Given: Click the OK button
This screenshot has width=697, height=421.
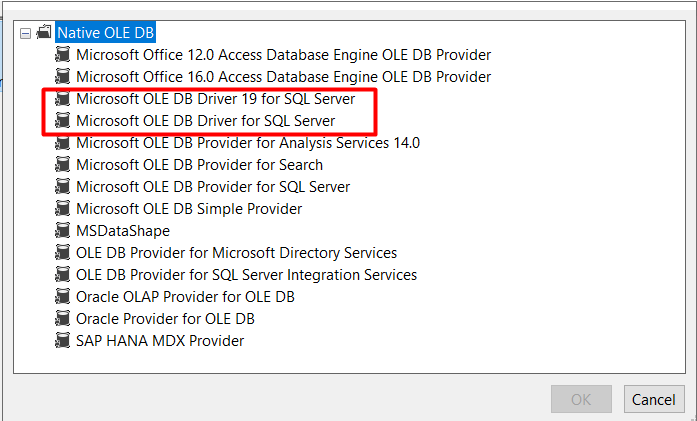Looking at the screenshot, I should click(581, 400).
